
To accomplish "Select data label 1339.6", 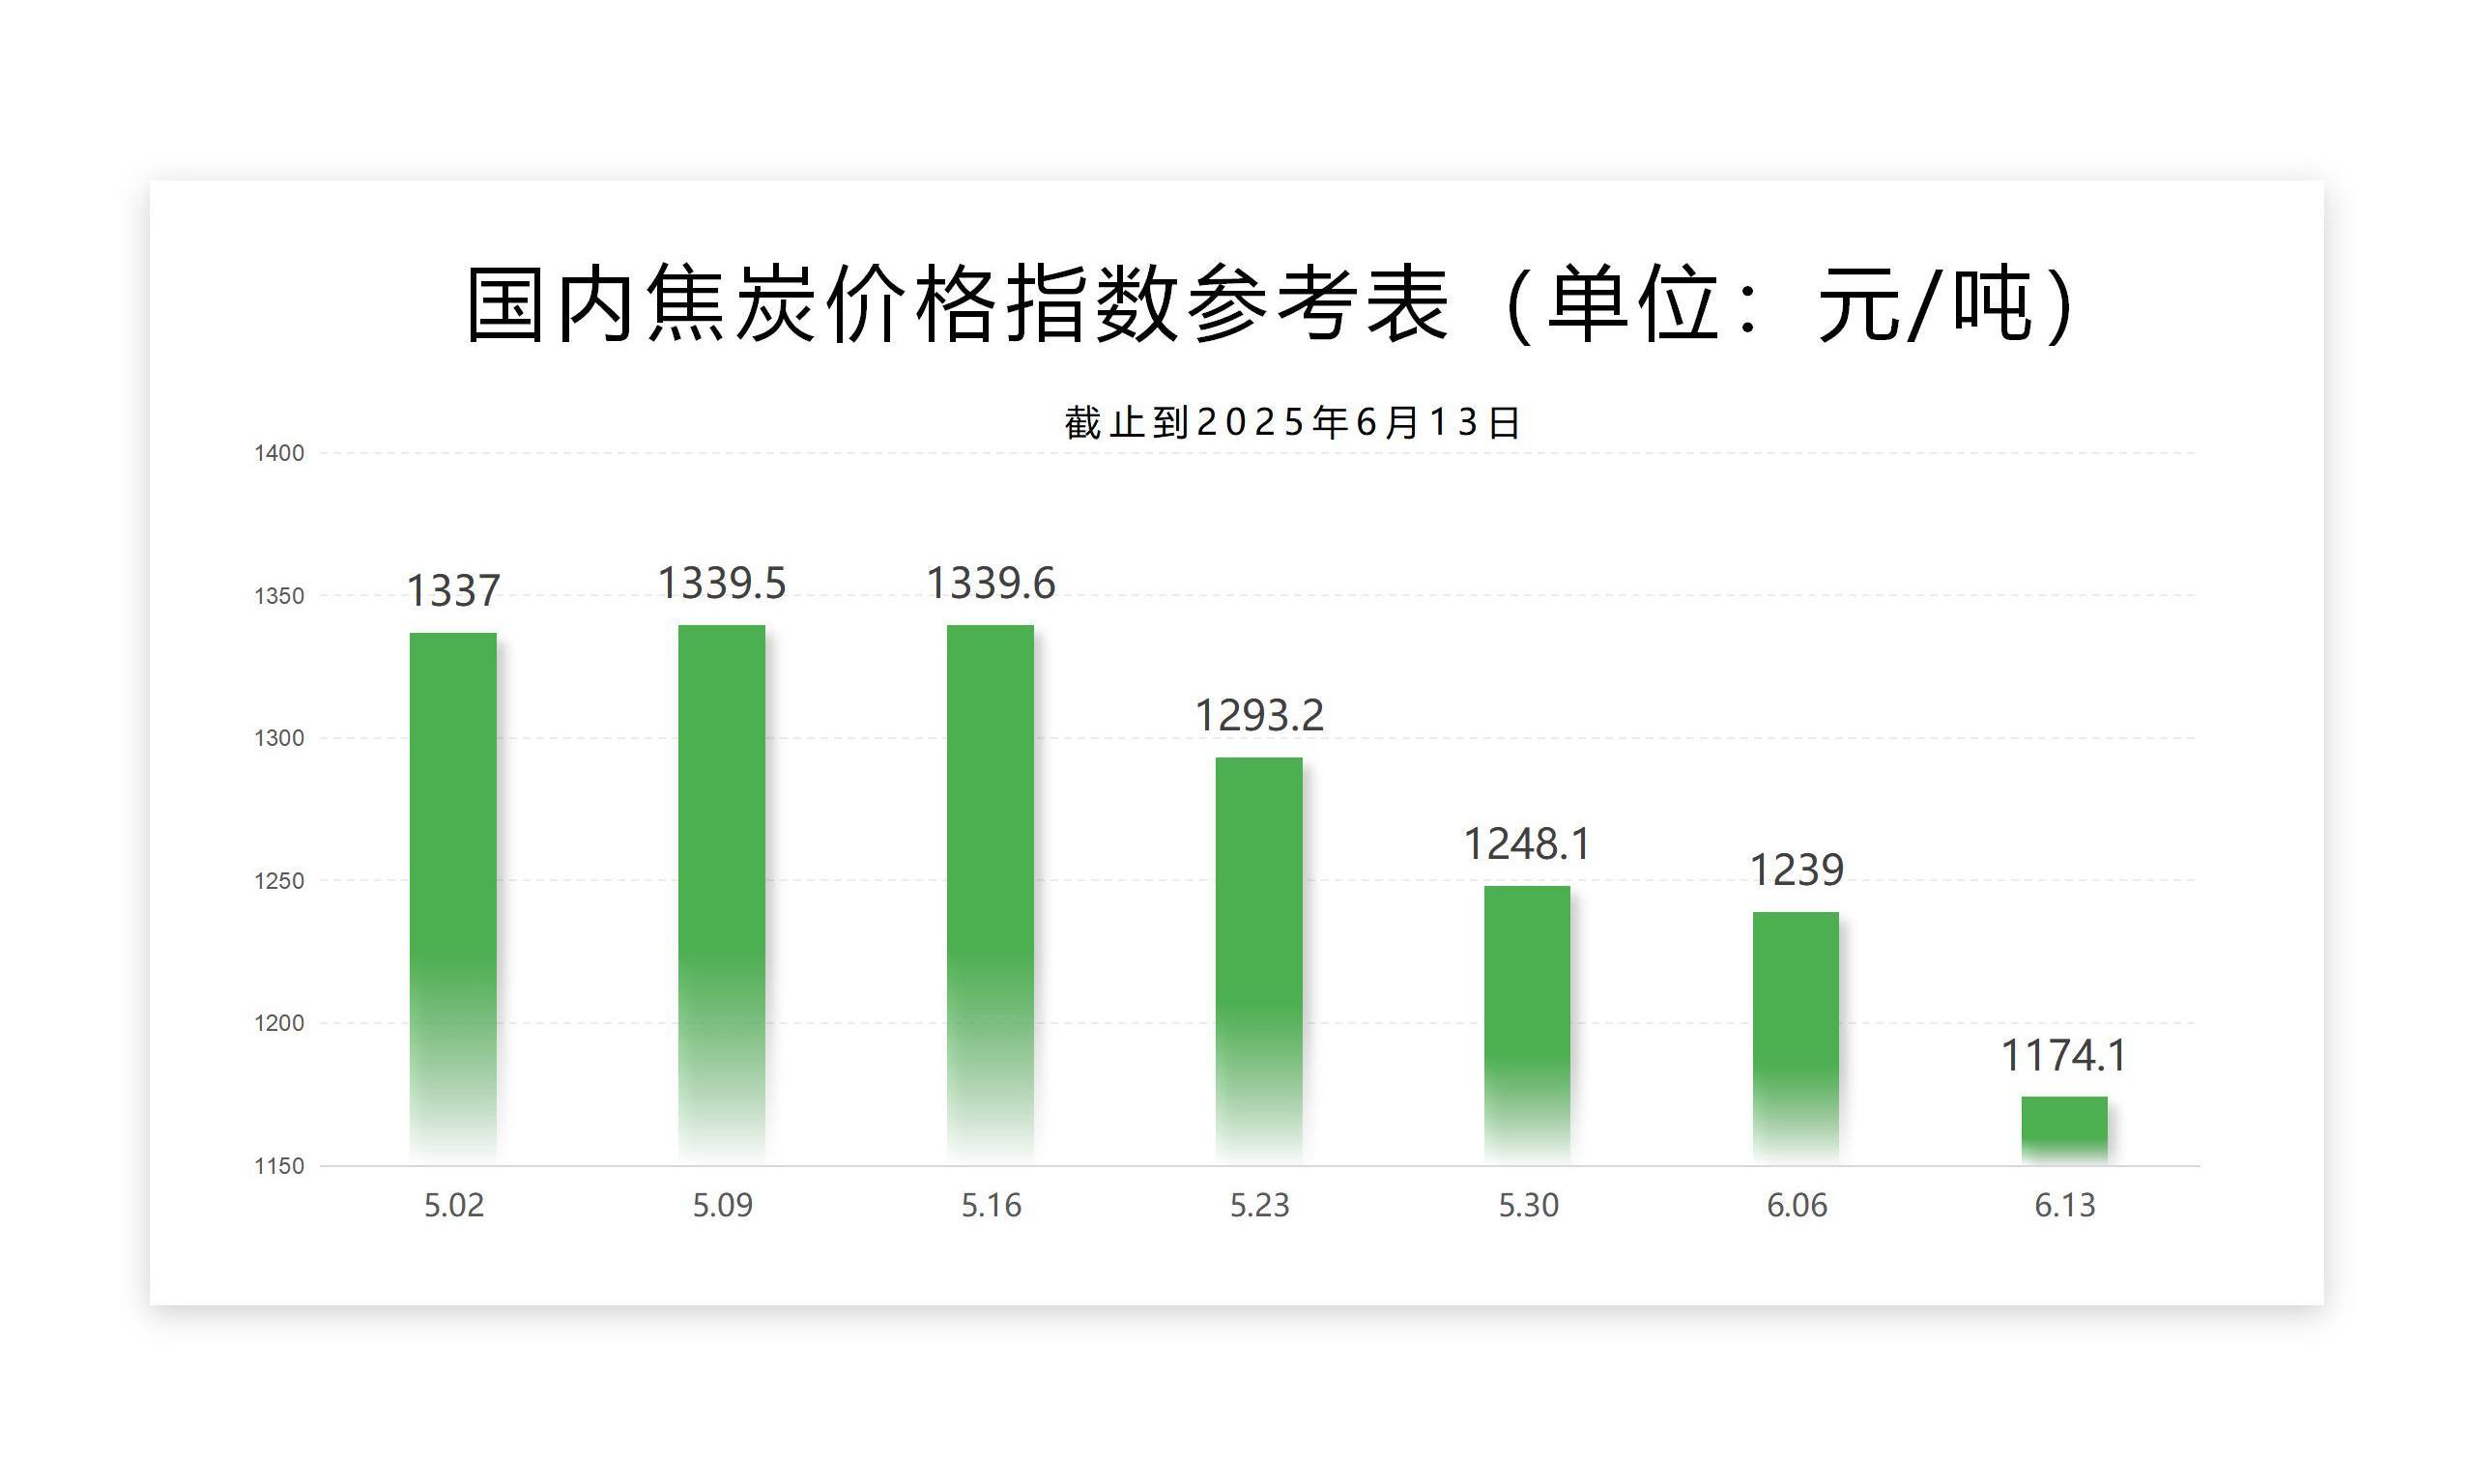I will 990,583.
